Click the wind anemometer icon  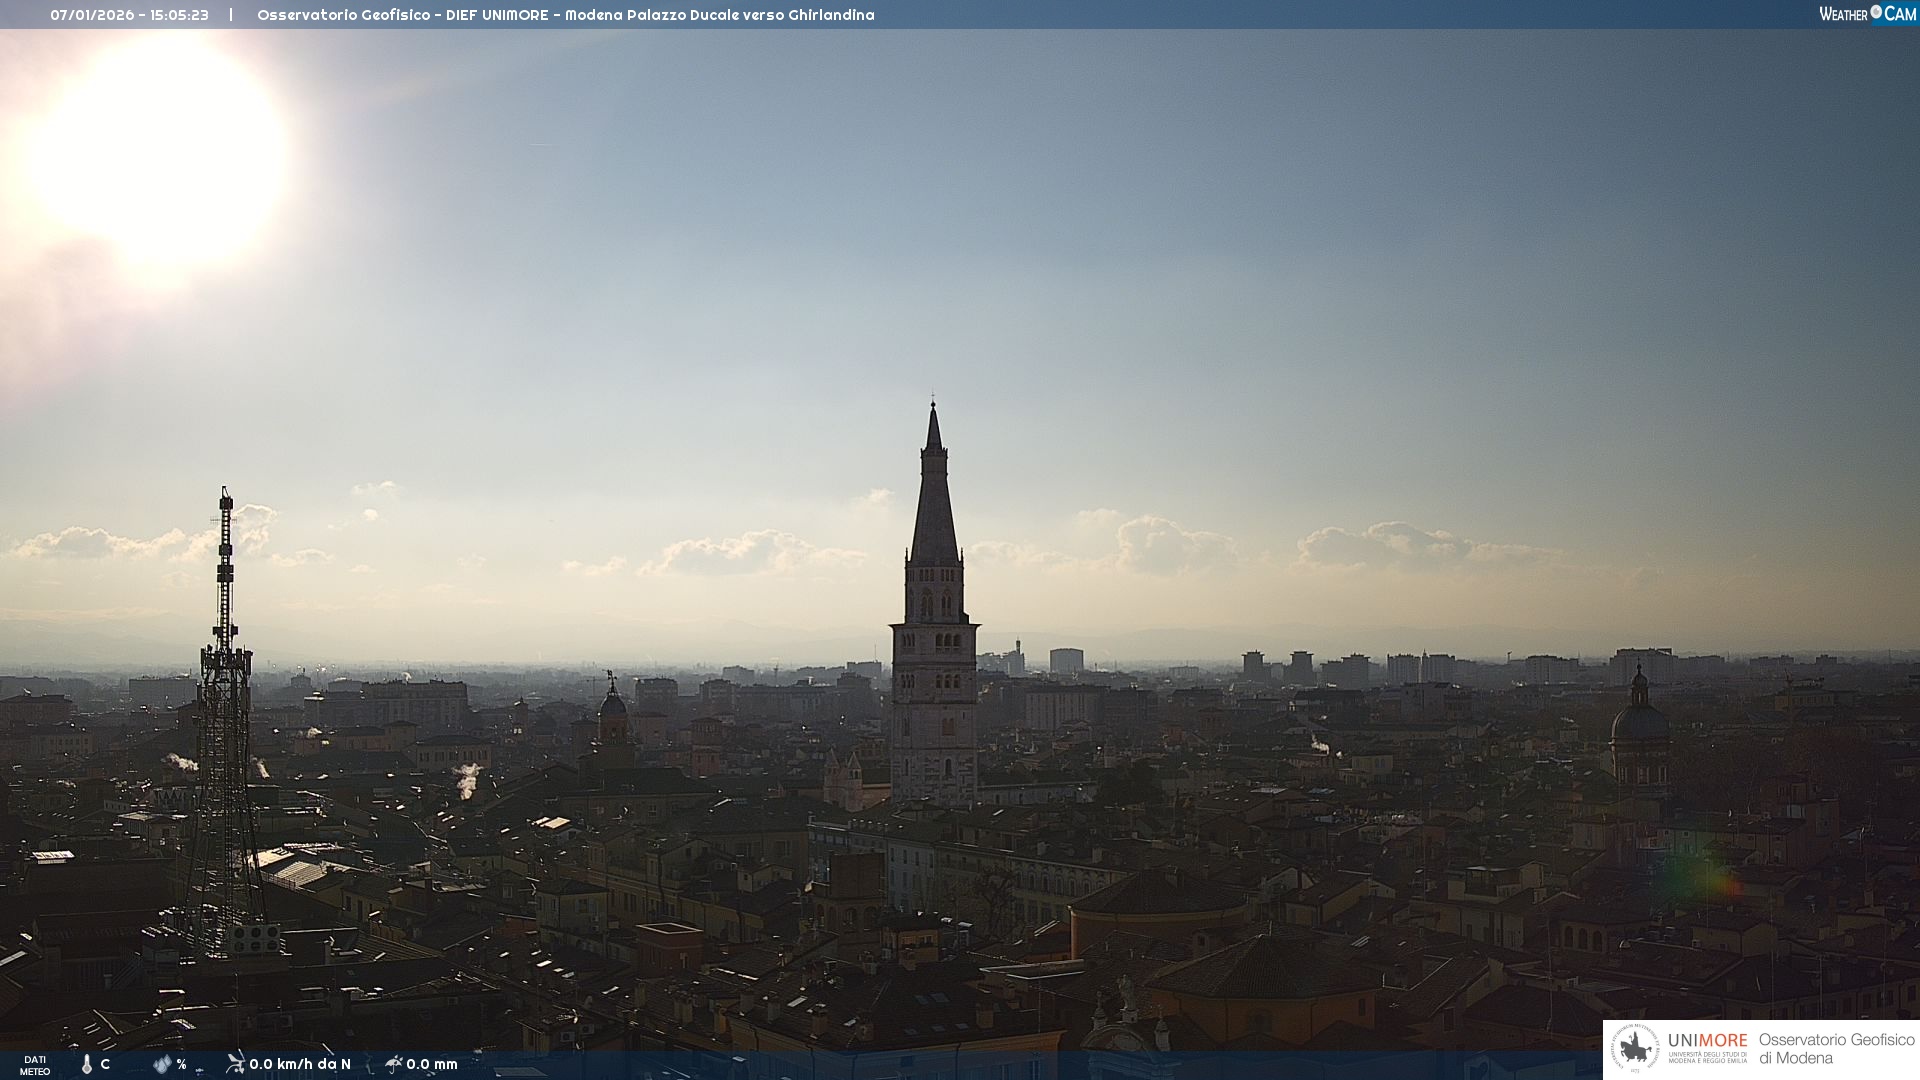[x=235, y=1063]
